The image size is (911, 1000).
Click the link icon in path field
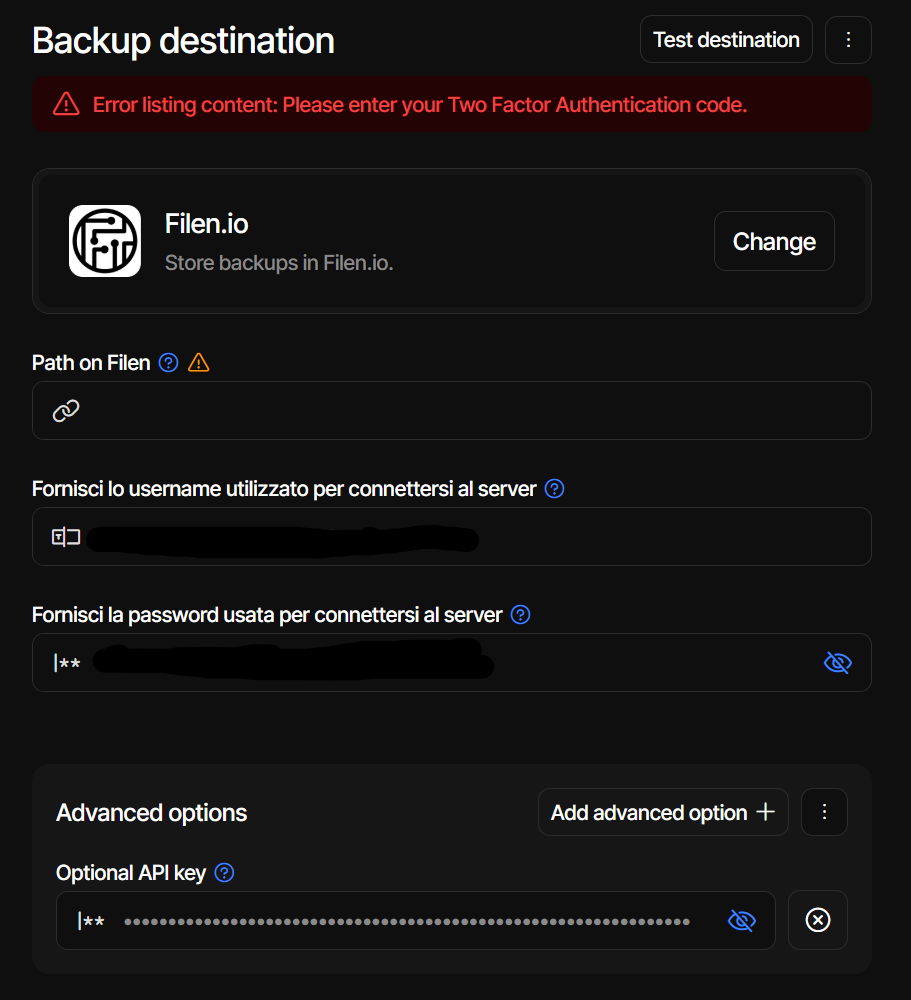click(66, 411)
